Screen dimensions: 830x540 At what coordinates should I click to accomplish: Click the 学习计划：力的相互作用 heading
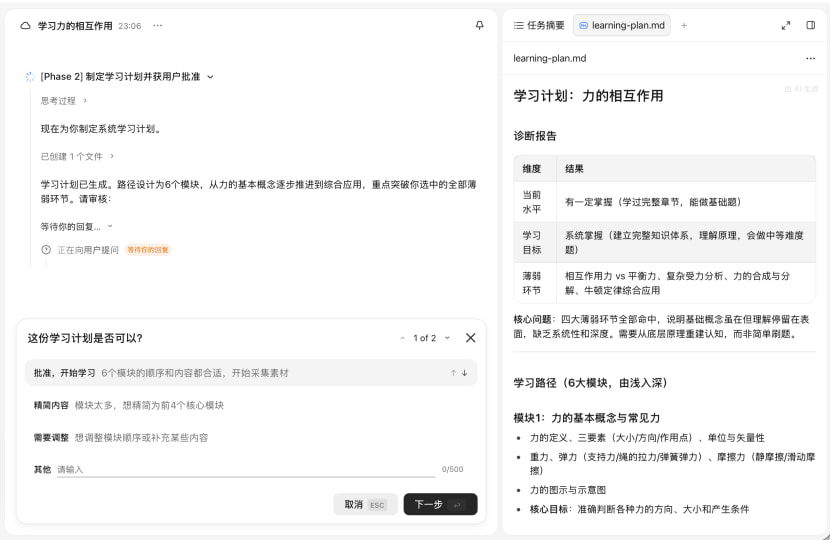(x=588, y=96)
